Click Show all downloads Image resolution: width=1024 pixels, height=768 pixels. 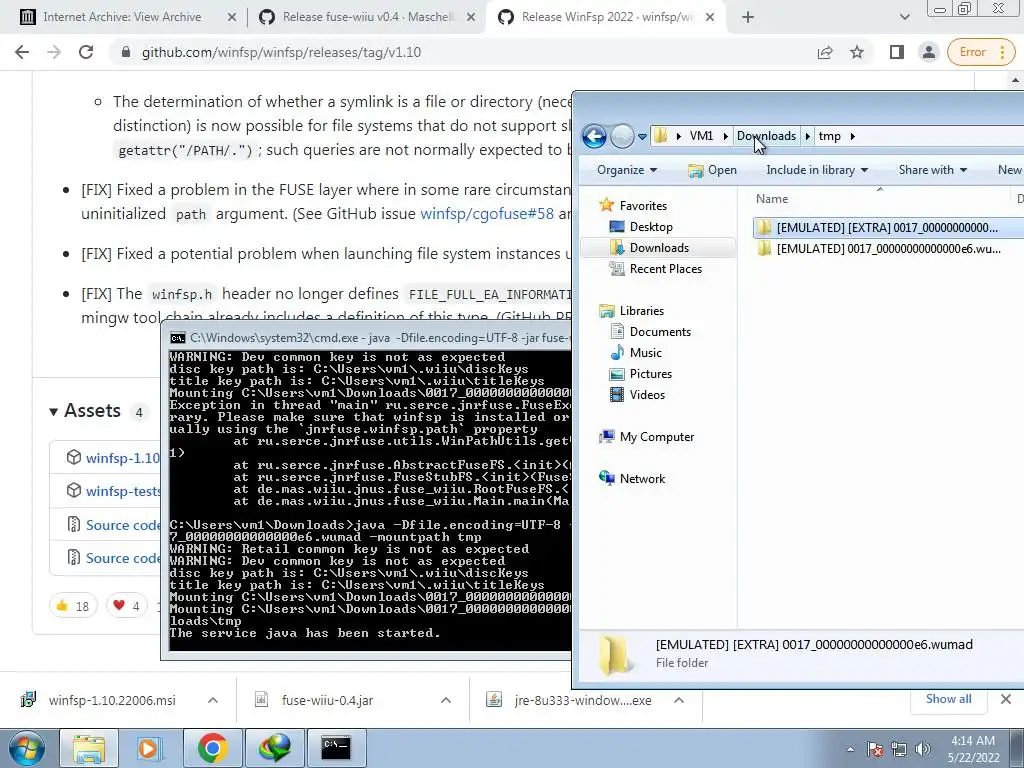click(948, 699)
